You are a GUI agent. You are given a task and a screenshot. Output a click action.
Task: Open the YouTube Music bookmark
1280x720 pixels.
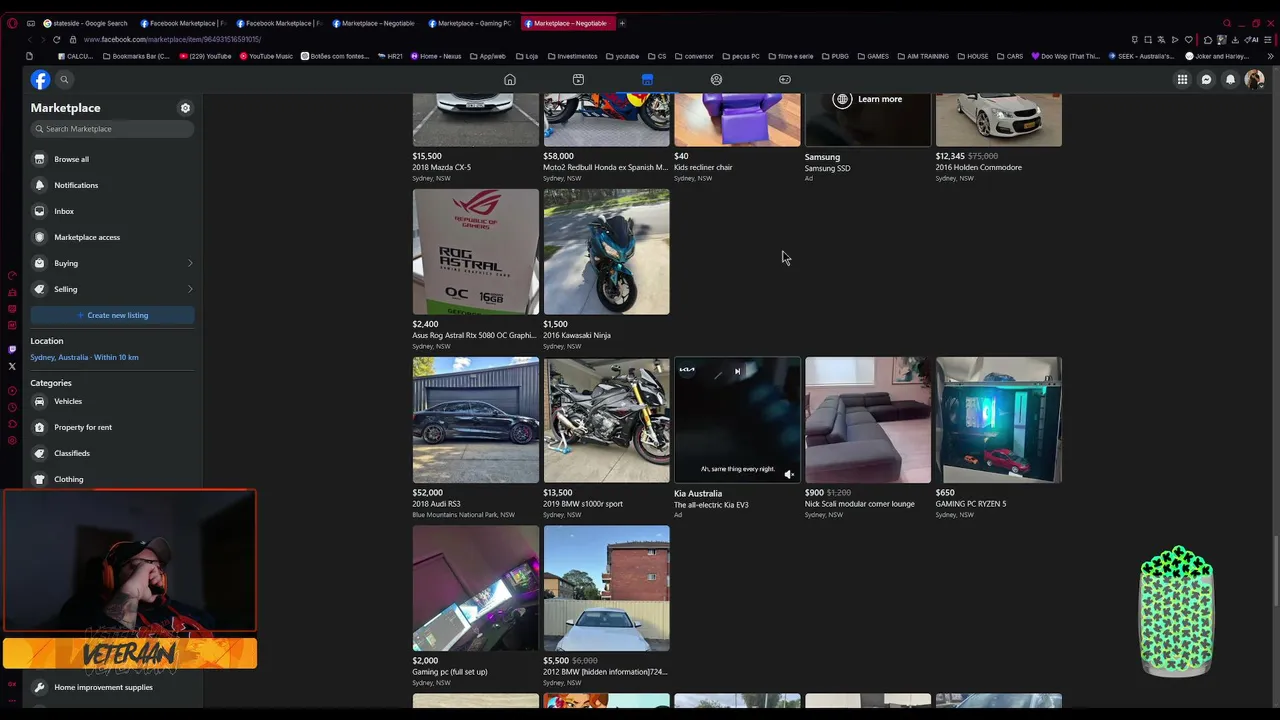(x=266, y=56)
